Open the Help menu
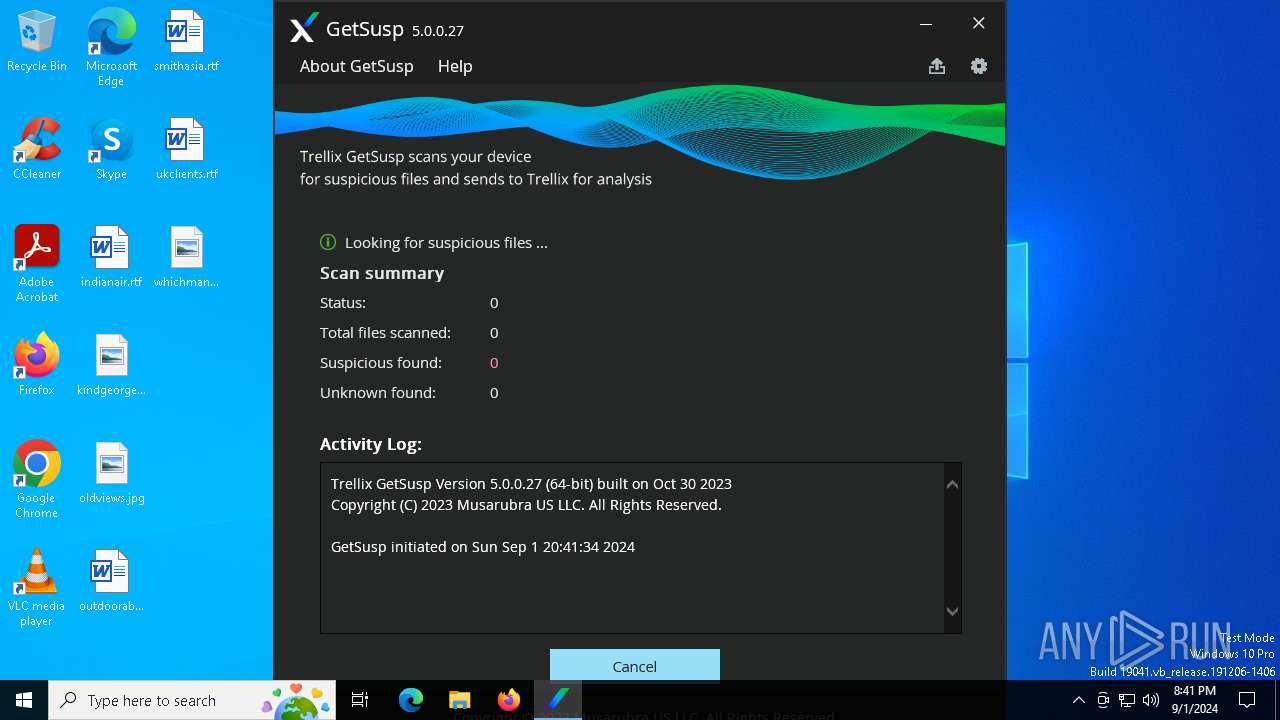The height and width of the screenshot is (720, 1280). (x=455, y=66)
